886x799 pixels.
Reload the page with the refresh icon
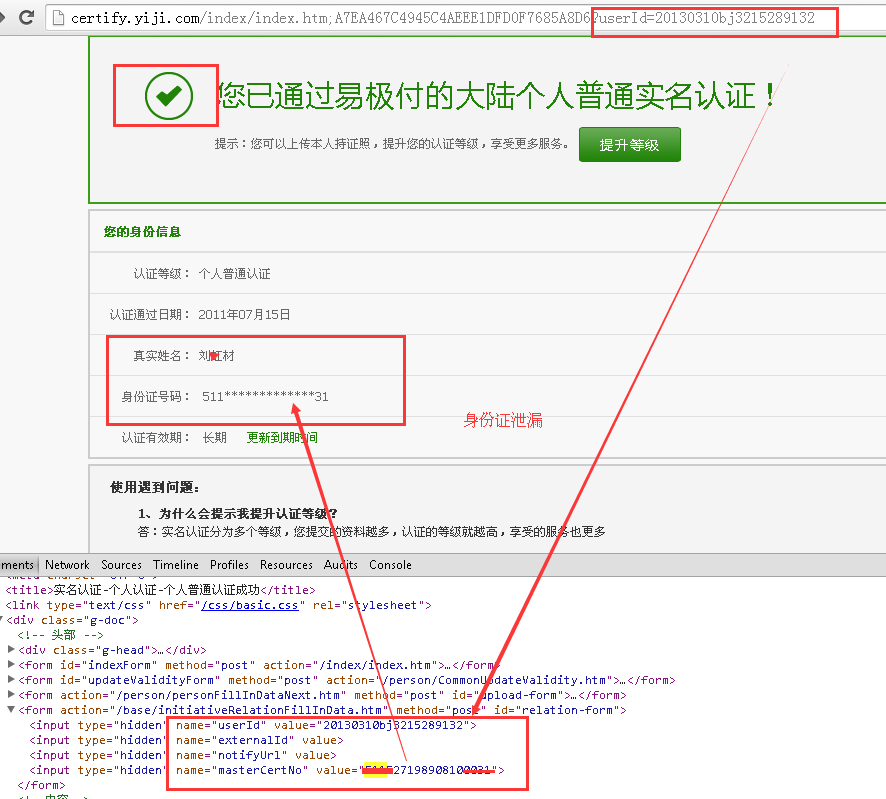(x=27, y=18)
